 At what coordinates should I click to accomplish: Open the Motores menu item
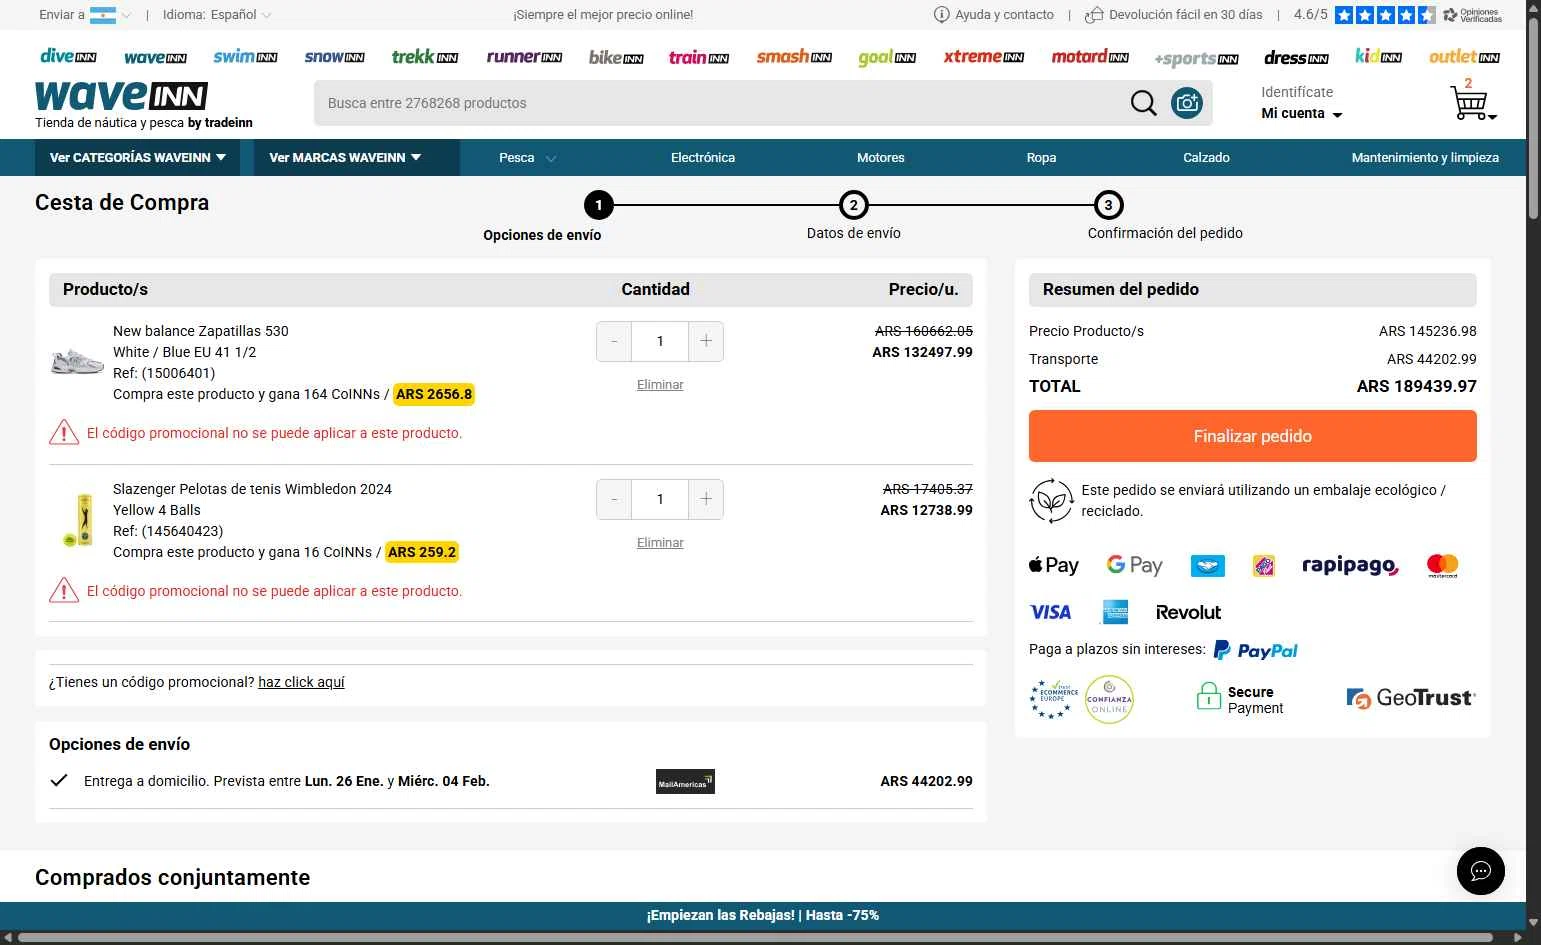pos(881,157)
